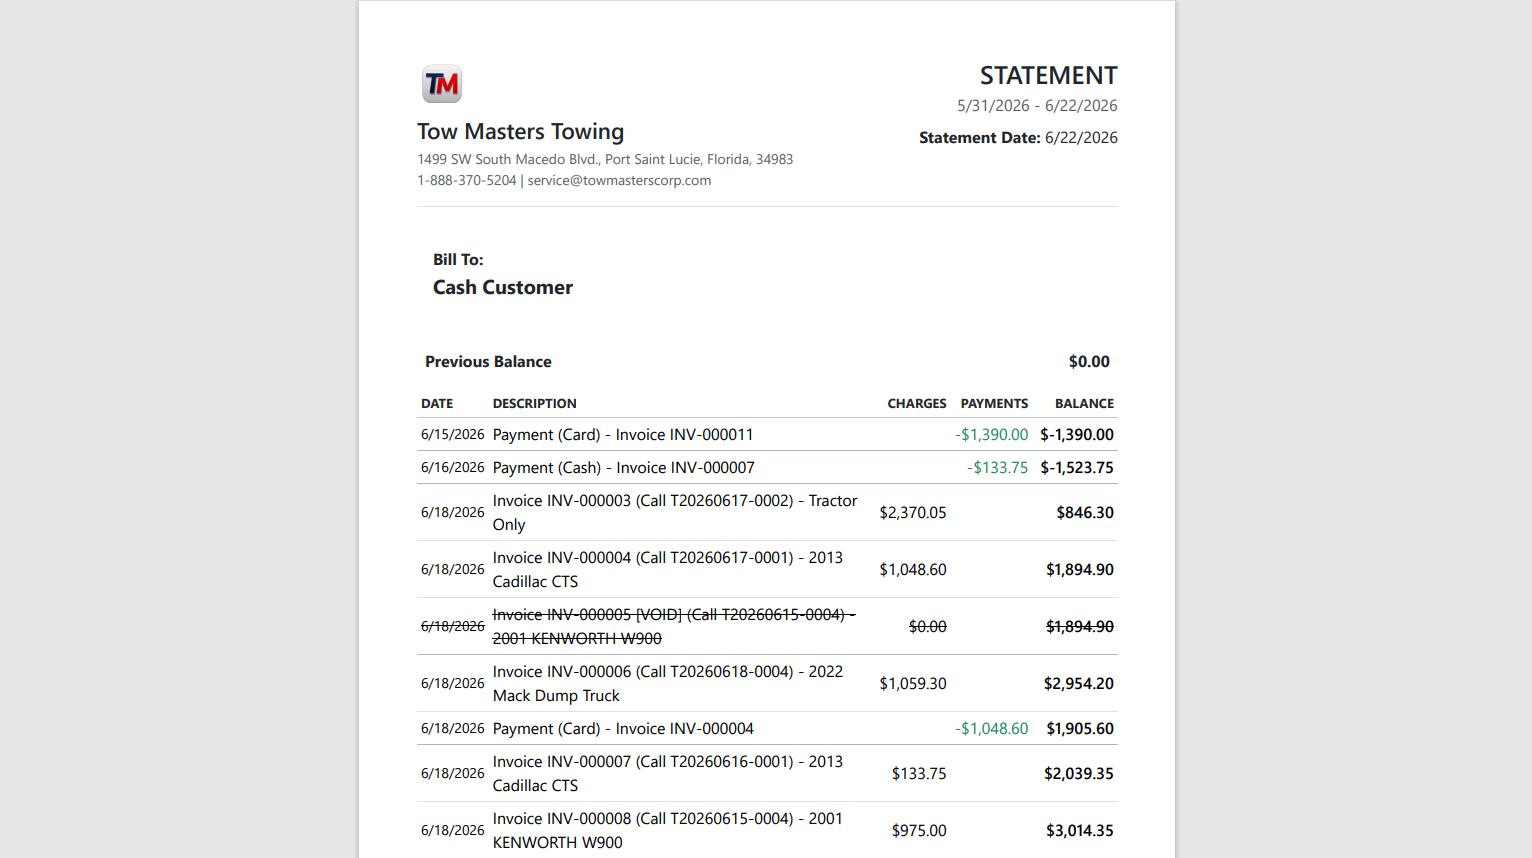The width and height of the screenshot is (1532, 858).
Task: Select Payment (Card) Invoice INV-000011 row
Action: [767, 435]
